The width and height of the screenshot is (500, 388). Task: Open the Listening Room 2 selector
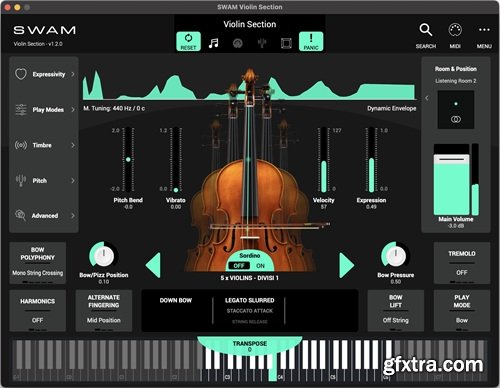tap(455, 81)
